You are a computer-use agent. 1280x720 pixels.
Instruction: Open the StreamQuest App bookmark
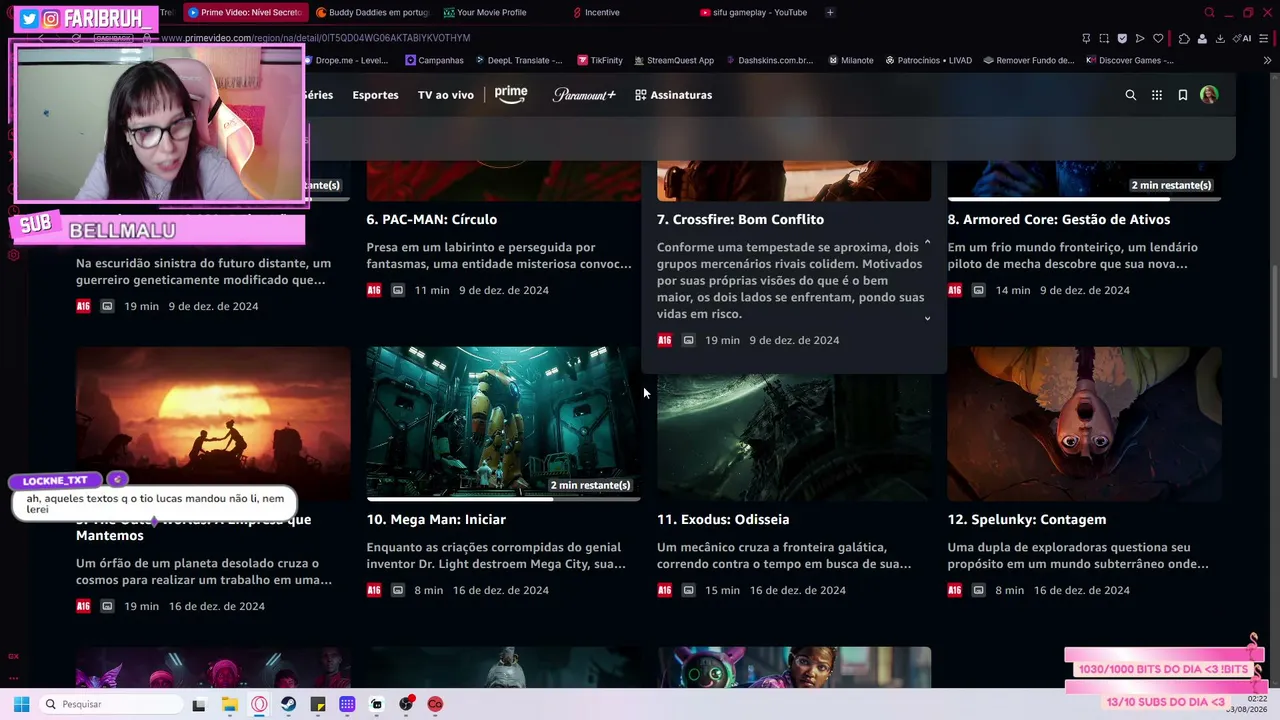pyautogui.click(x=673, y=60)
